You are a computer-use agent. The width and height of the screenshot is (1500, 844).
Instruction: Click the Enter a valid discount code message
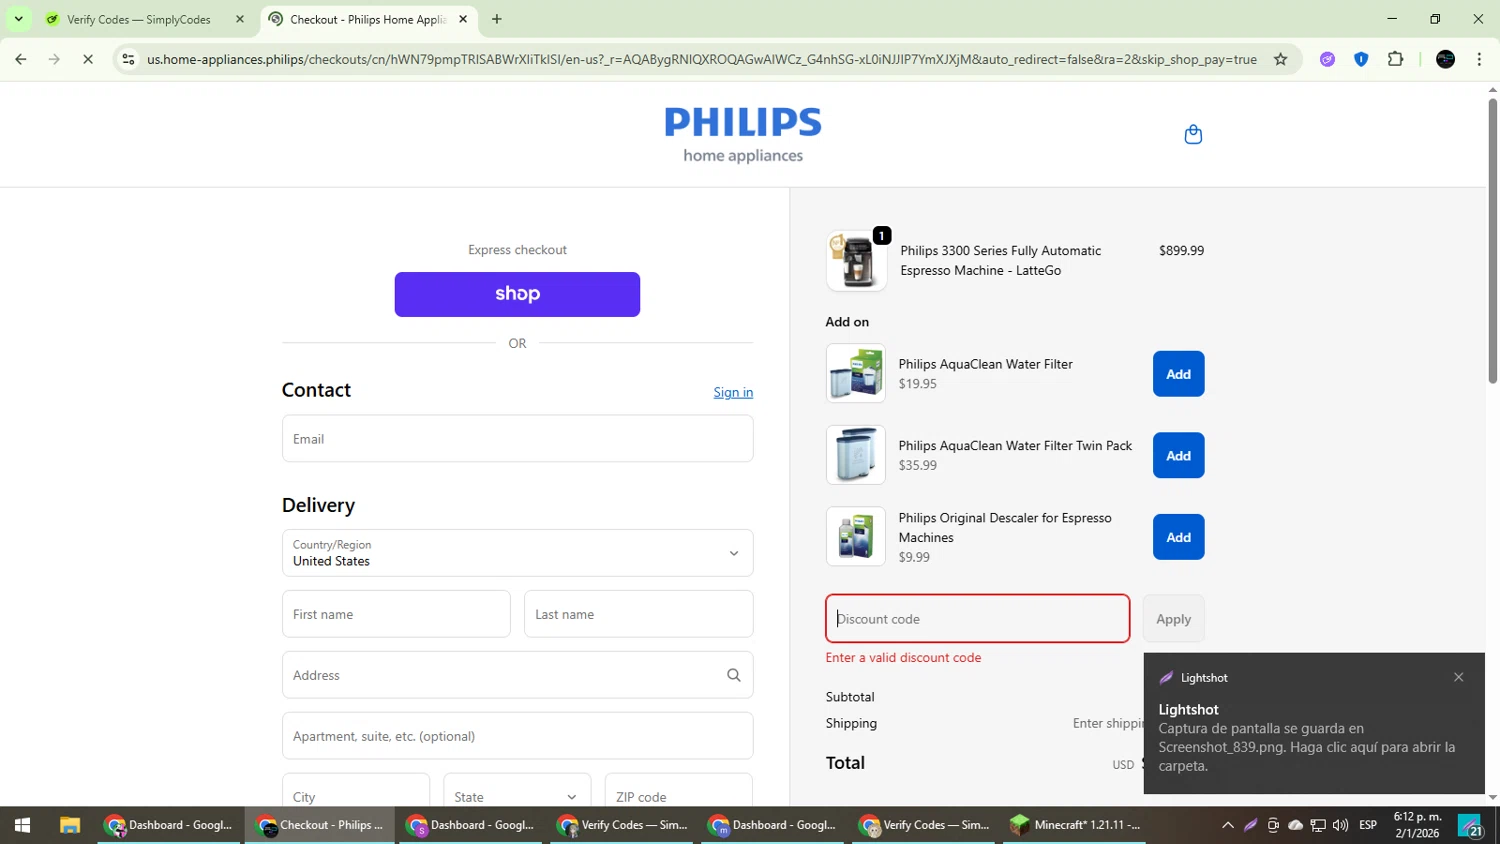point(903,657)
